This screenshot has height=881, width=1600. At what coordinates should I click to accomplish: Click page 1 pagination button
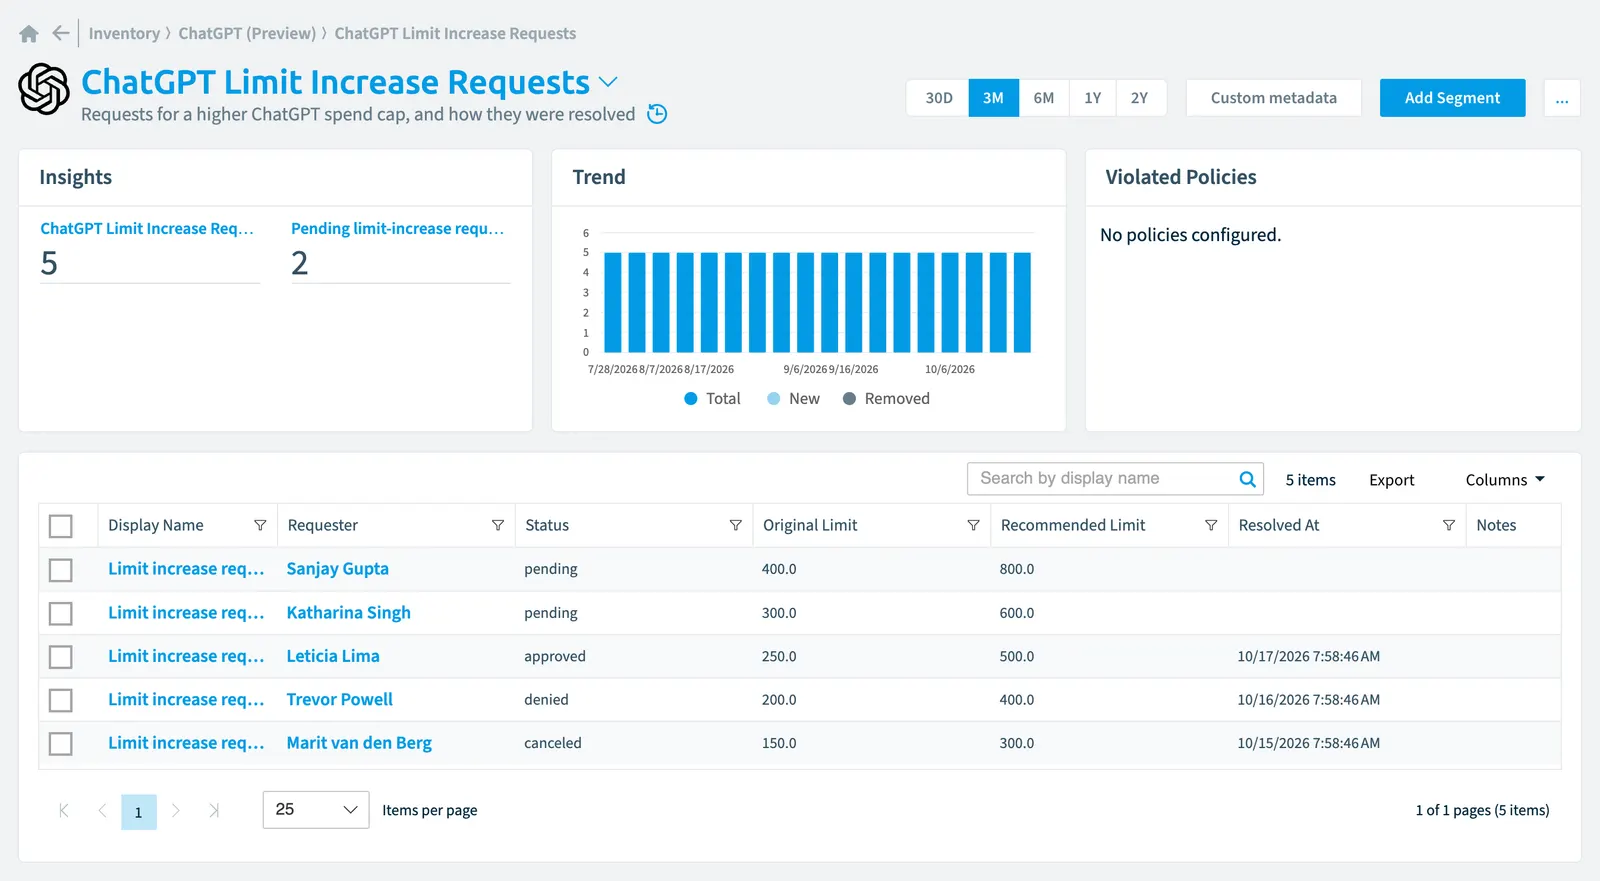[x=139, y=811]
